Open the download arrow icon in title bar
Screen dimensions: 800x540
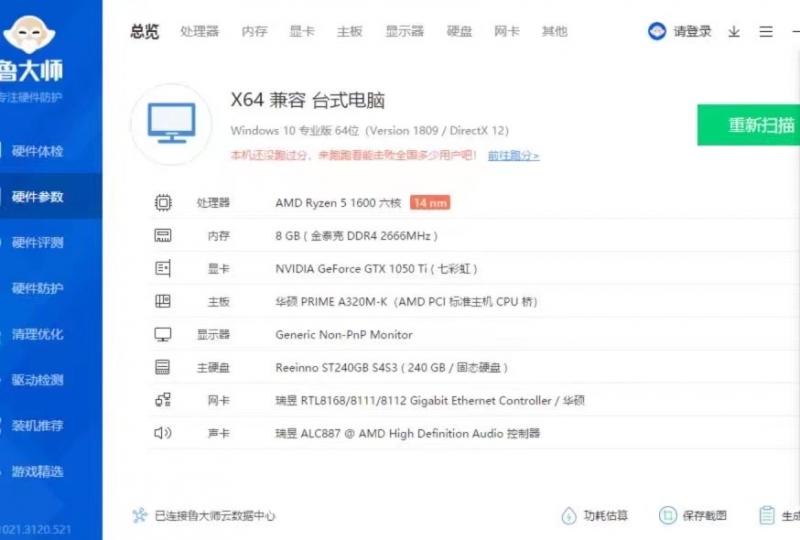coord(734,32)
